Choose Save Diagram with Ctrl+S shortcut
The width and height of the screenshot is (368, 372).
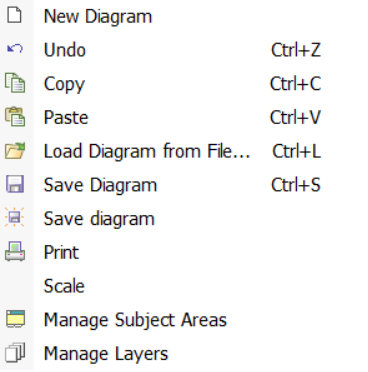coord(184,185)
